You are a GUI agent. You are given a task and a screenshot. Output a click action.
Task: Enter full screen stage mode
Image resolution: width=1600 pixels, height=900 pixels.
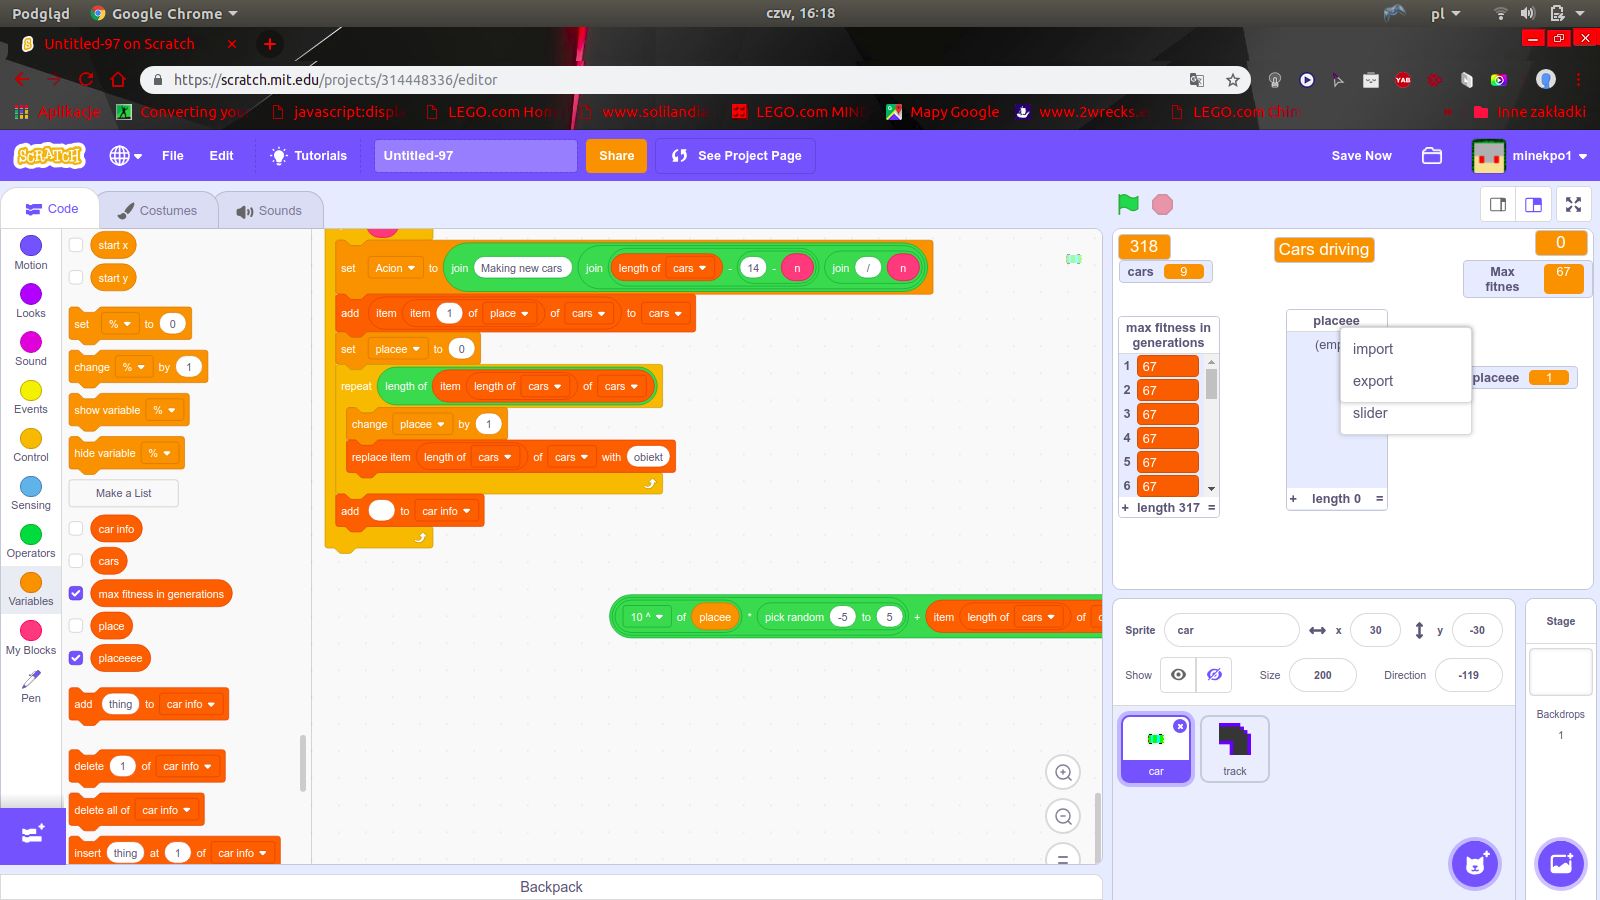pos(1573,205)
